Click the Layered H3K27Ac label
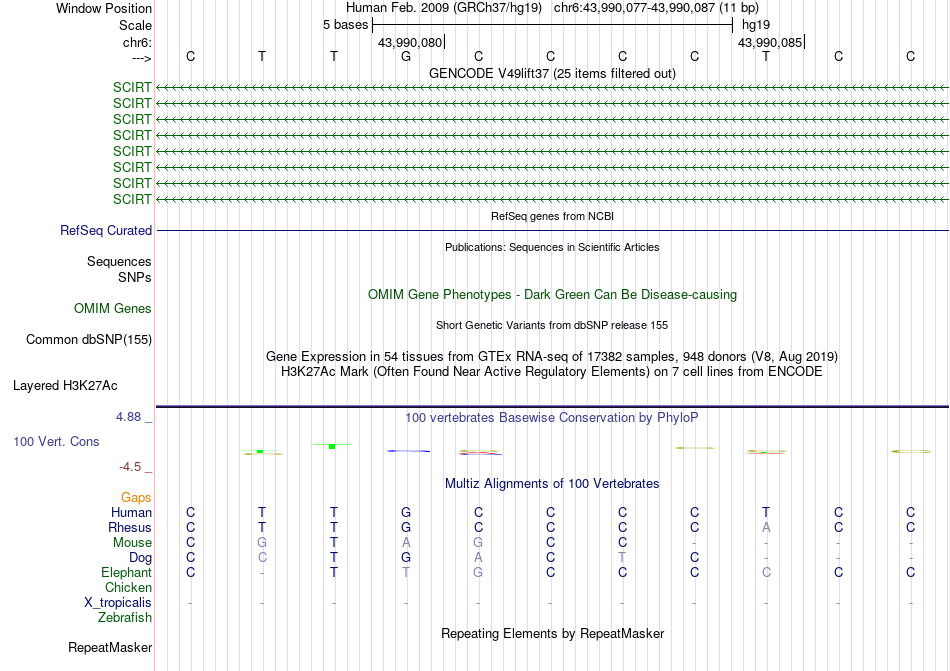 [65, 385]
